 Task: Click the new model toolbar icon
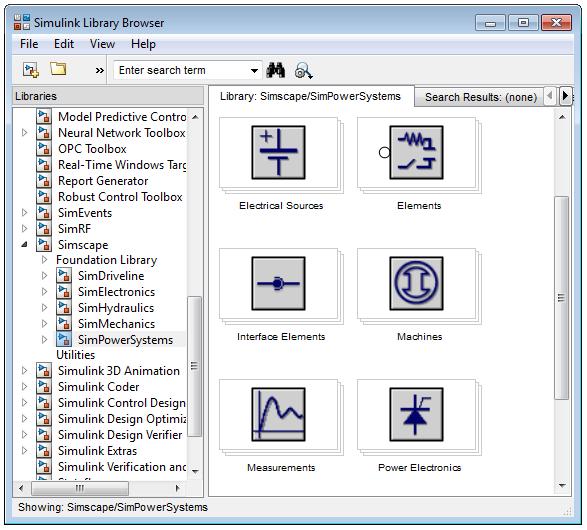pos(31,70)
